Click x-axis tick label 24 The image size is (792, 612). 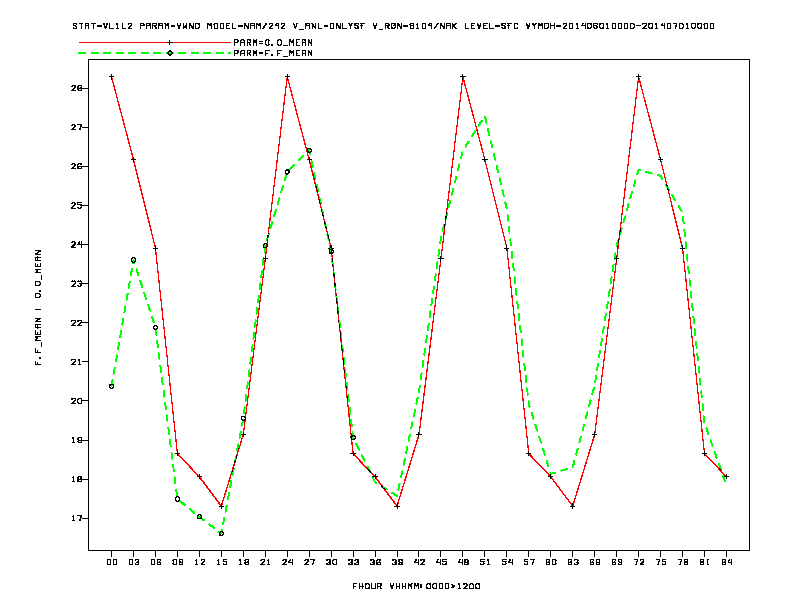(x=287, y=562)
